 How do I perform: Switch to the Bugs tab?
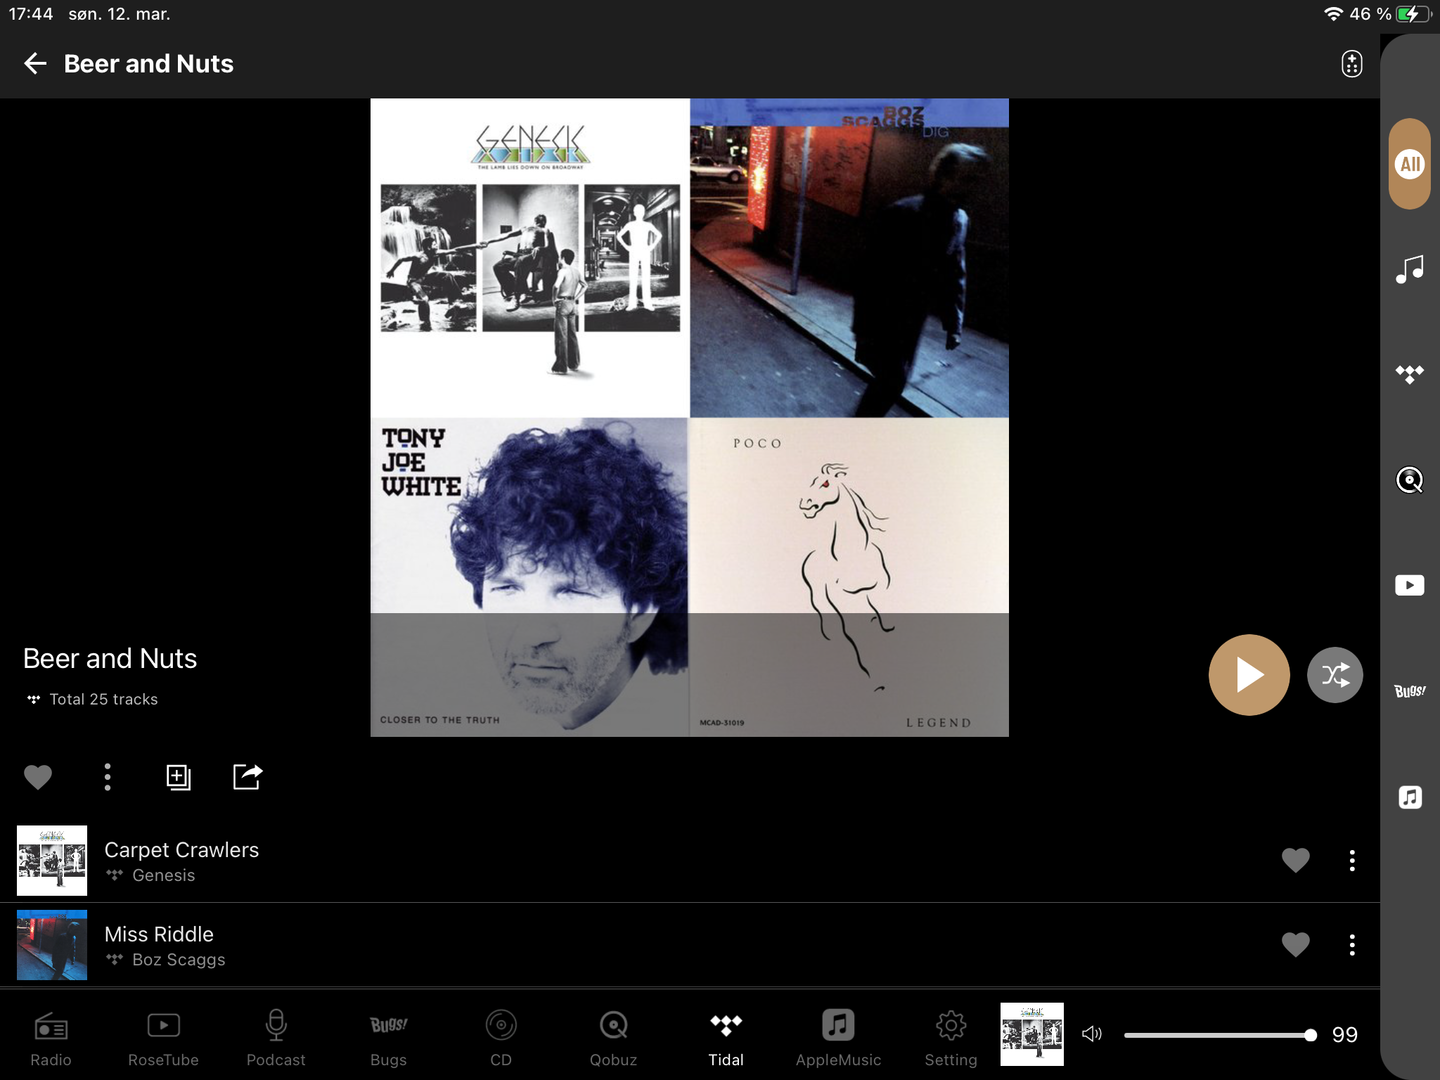[x=388, y=1038]
